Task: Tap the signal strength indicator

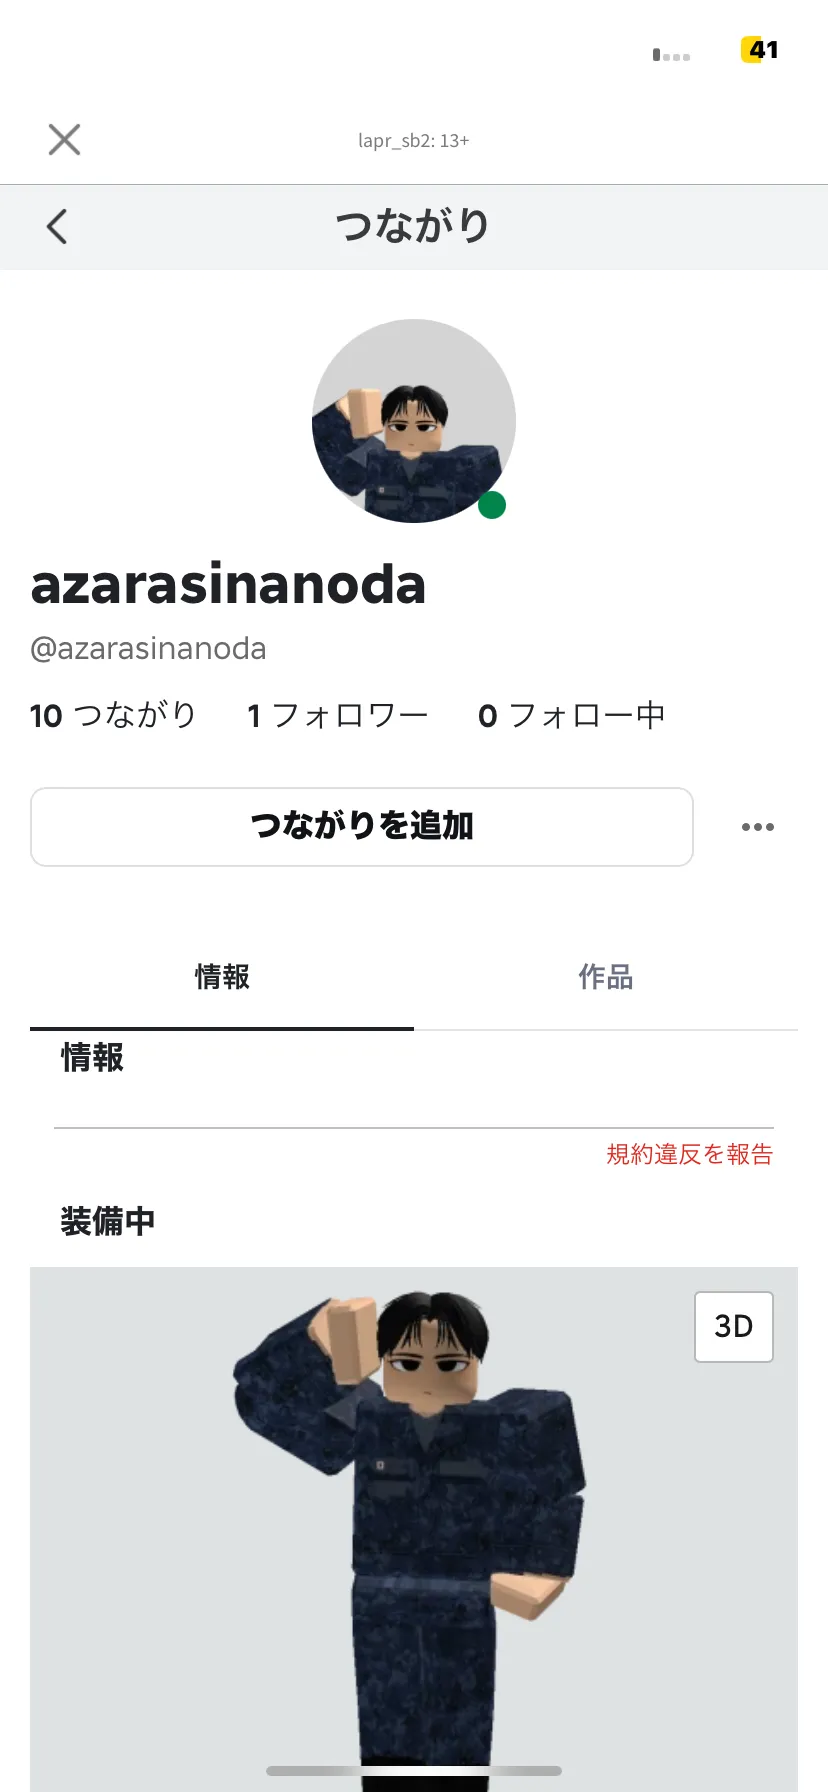Action: pos(671,55)
